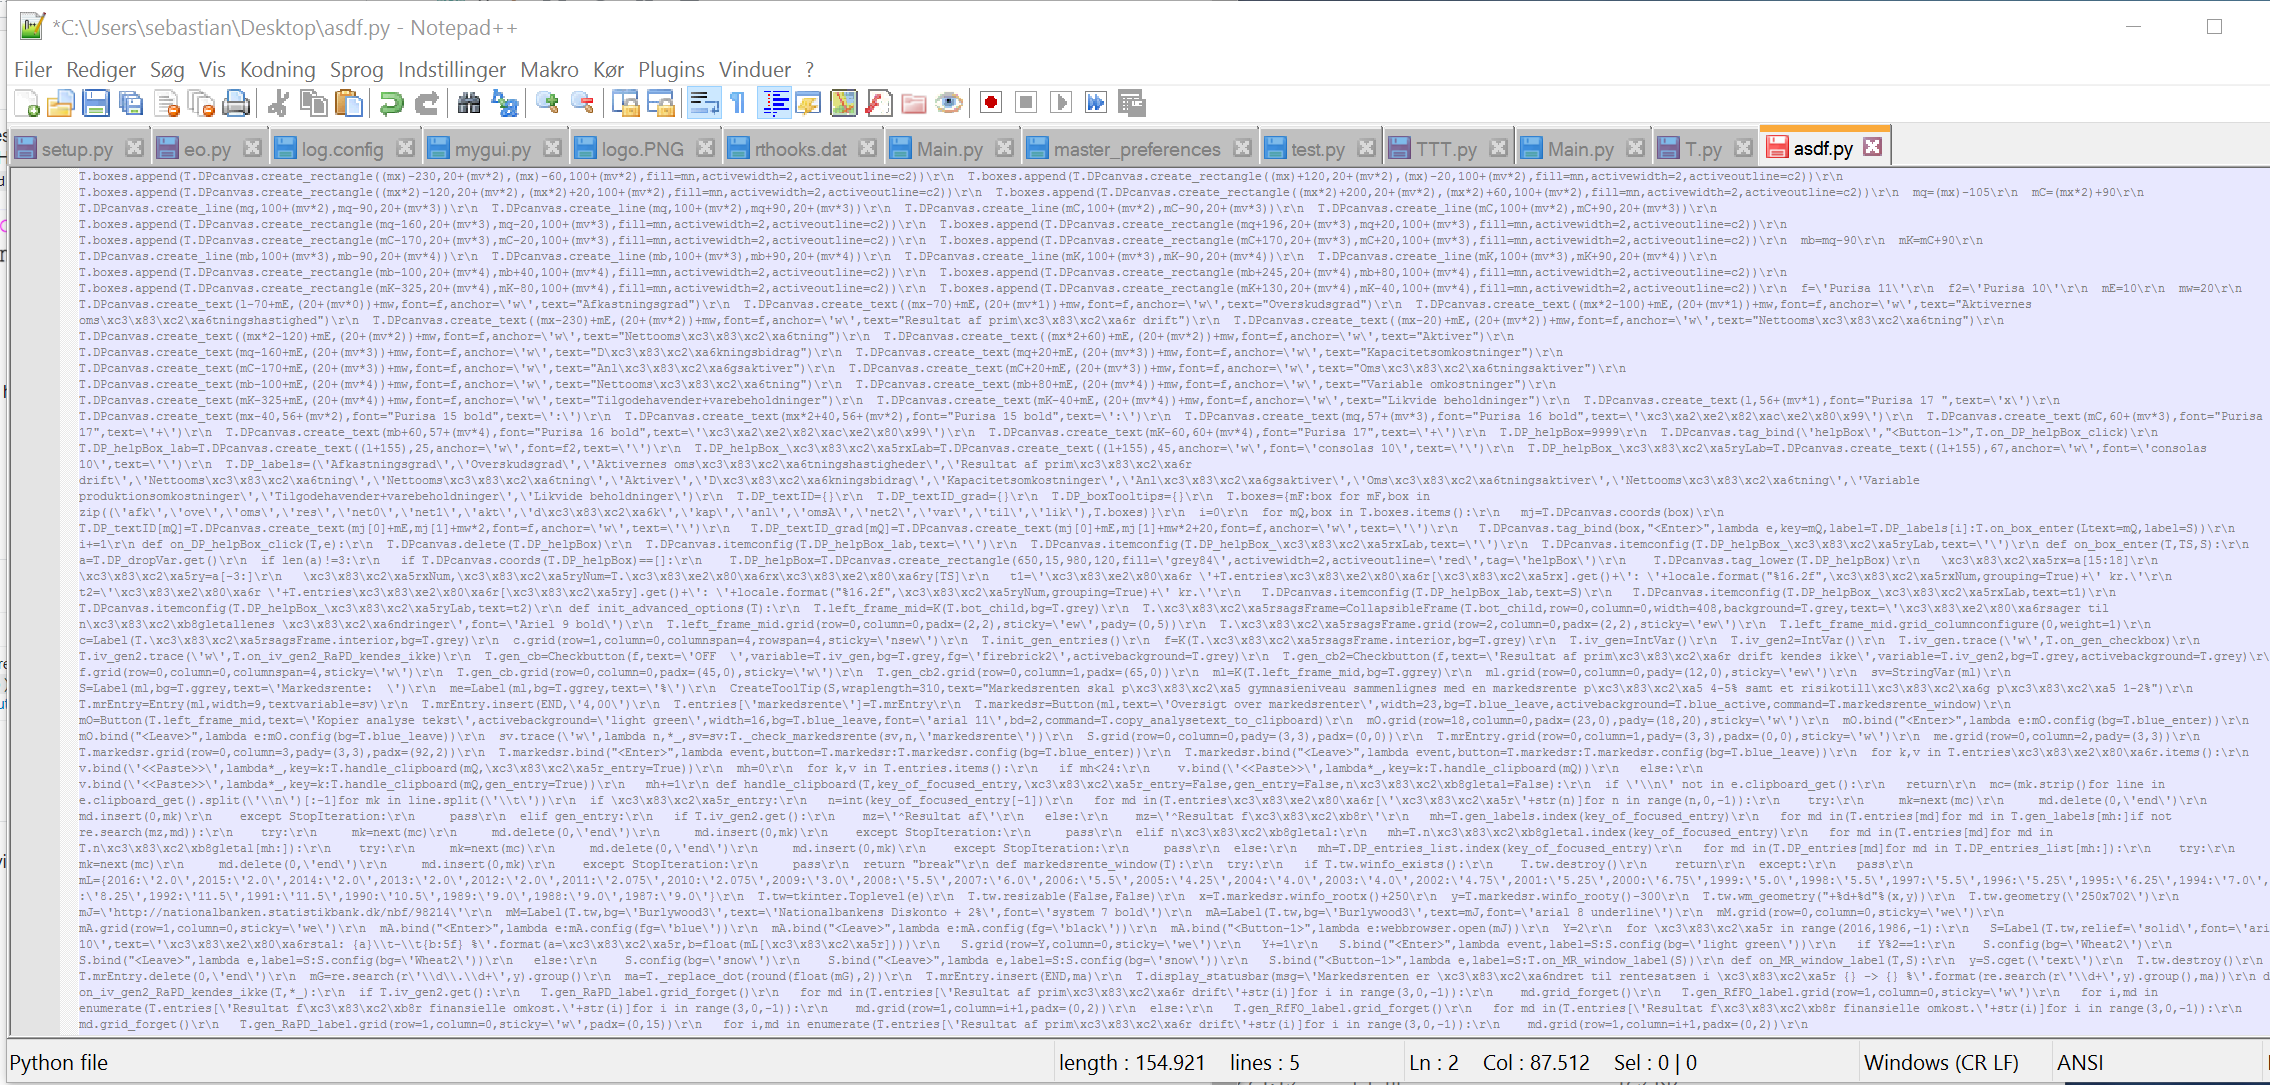Open the Sprog menu
Image resolution: width=2270 pixels, height=1085 pixels.
[x=356, y=70]
